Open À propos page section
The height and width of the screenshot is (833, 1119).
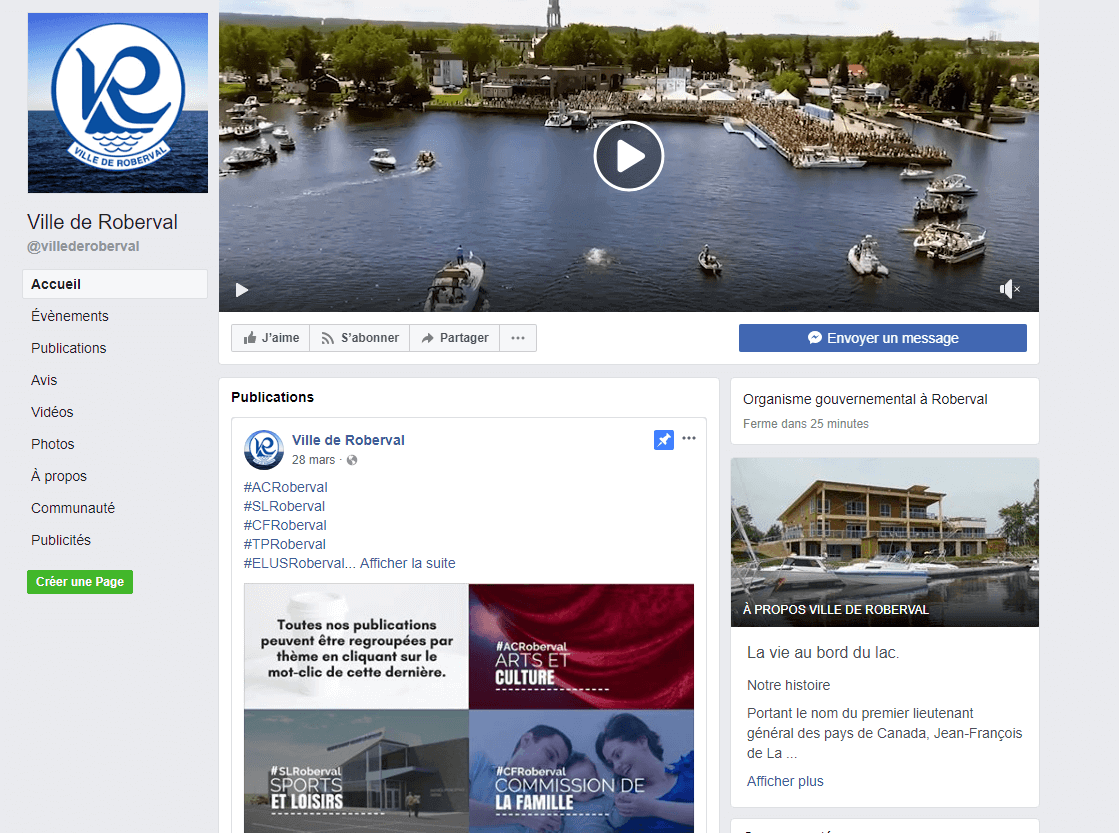pyautogui.click(x=59, y=476)
